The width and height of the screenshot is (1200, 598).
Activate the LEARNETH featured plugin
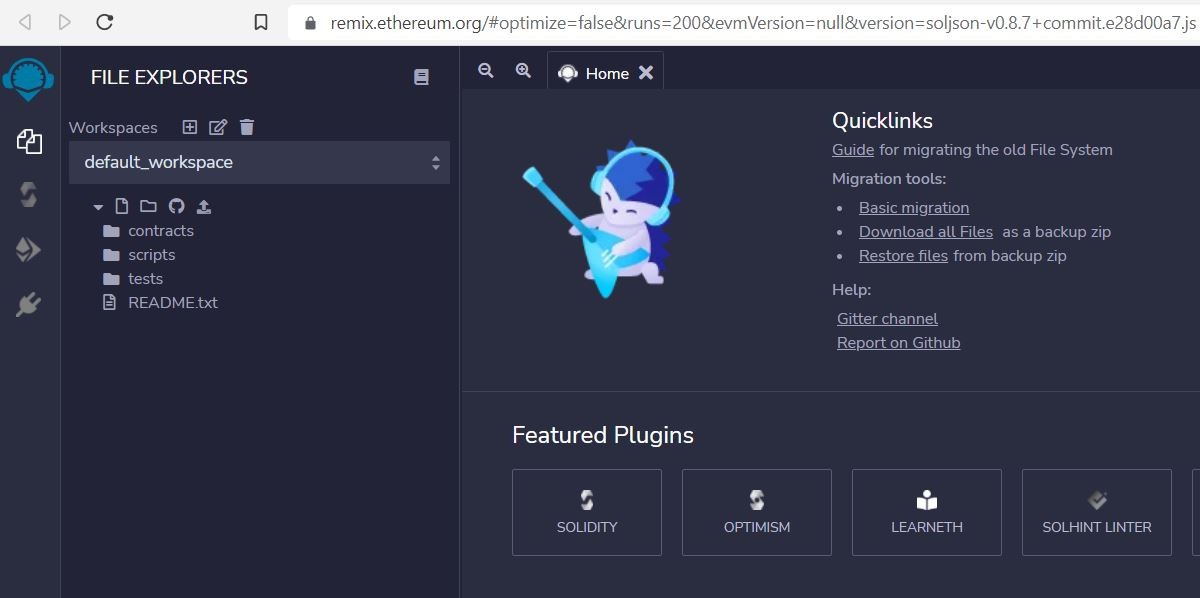(x=927, y=512)
